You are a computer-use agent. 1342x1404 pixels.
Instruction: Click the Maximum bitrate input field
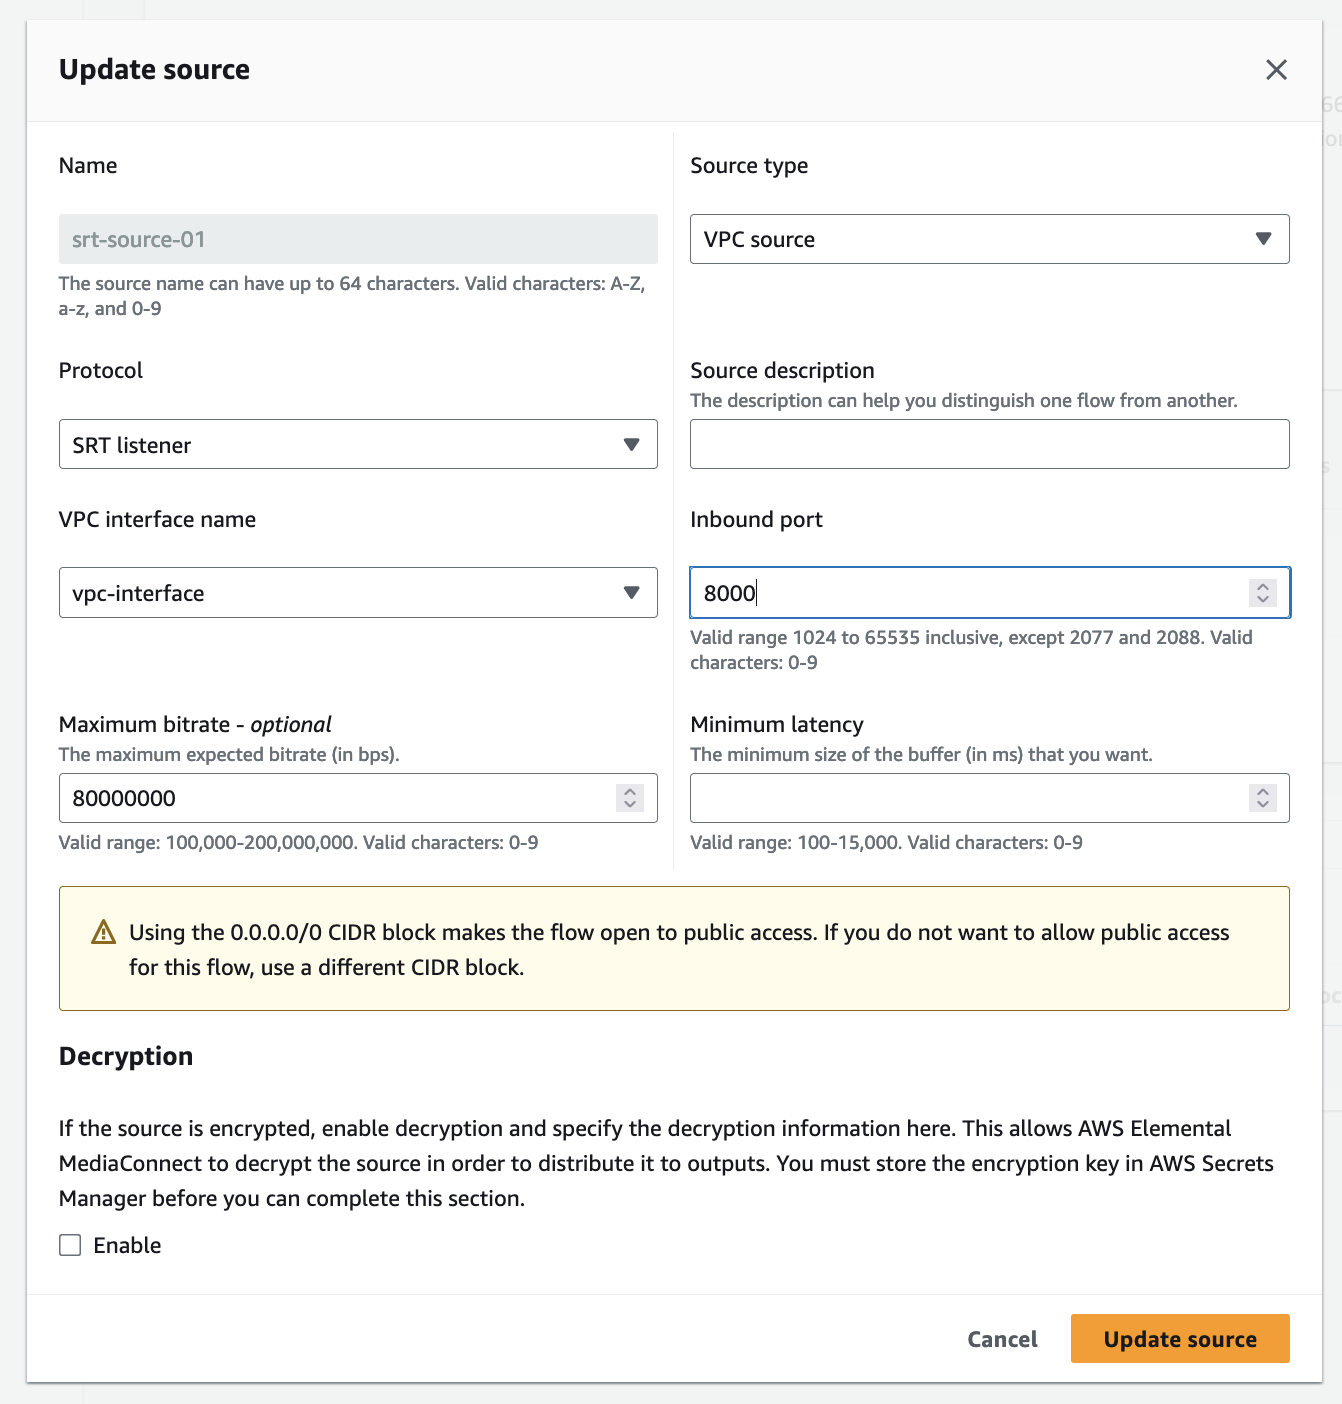330,798
